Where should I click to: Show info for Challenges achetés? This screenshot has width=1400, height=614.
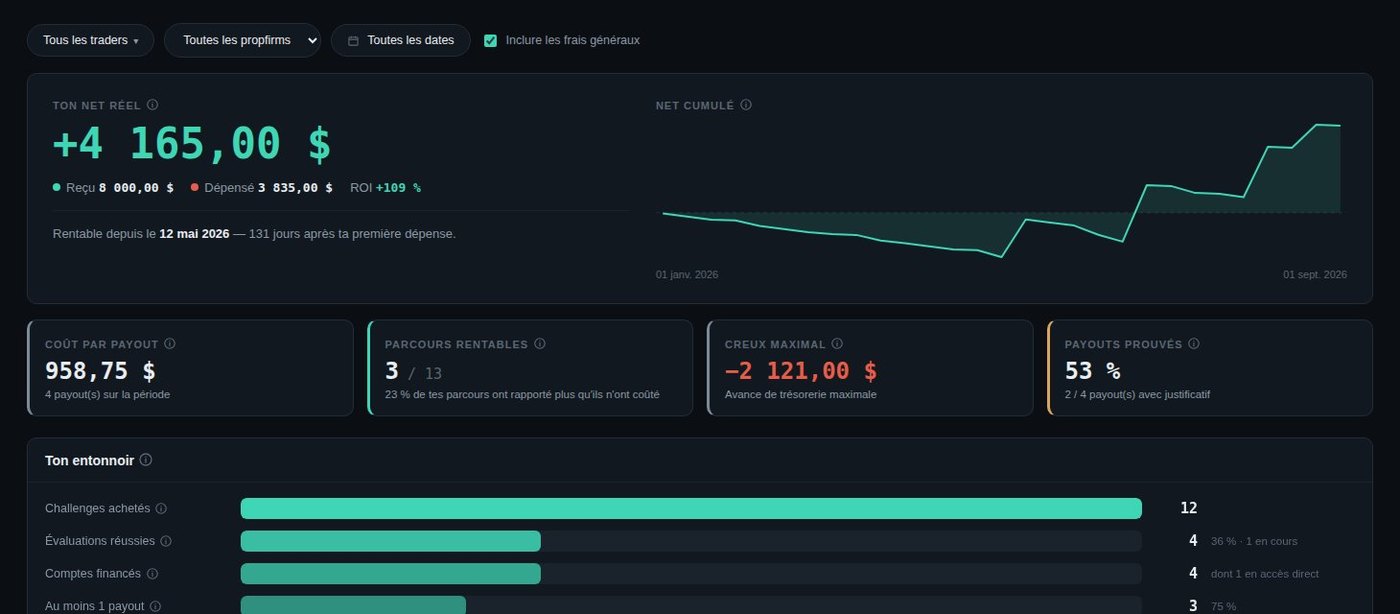click(161, 508)
